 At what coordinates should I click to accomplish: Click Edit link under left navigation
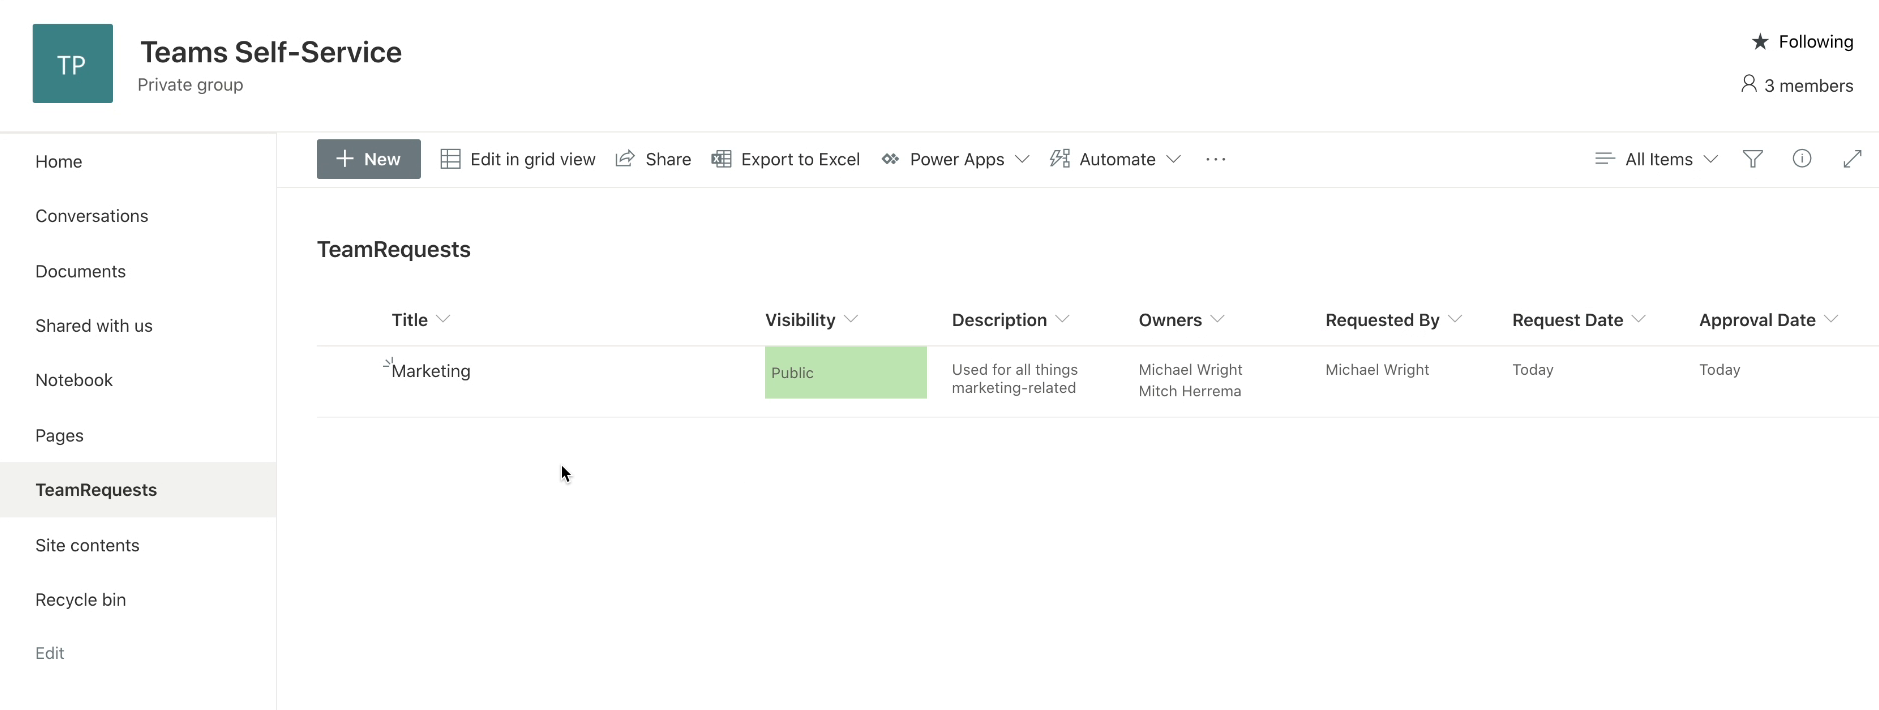click(50, 653)
